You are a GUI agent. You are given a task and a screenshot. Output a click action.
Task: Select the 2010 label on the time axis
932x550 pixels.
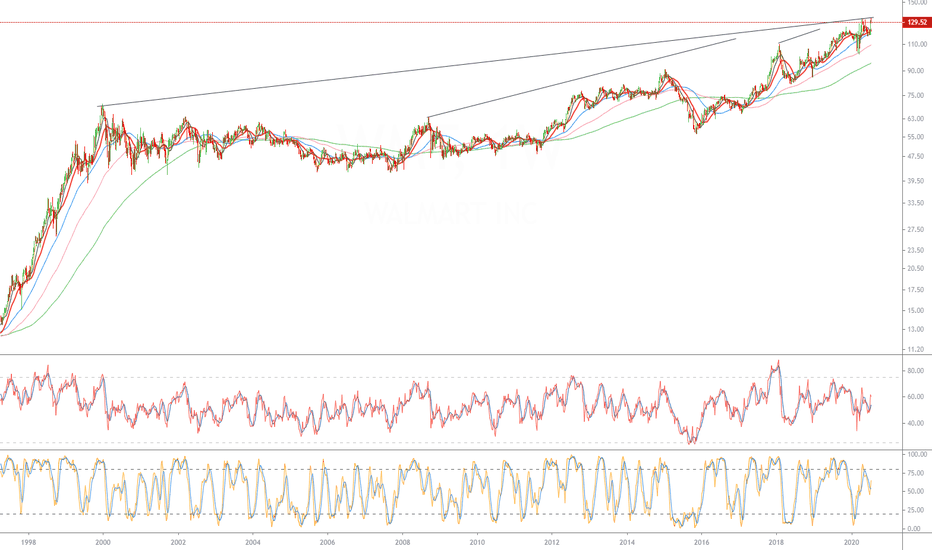point(477,542)
